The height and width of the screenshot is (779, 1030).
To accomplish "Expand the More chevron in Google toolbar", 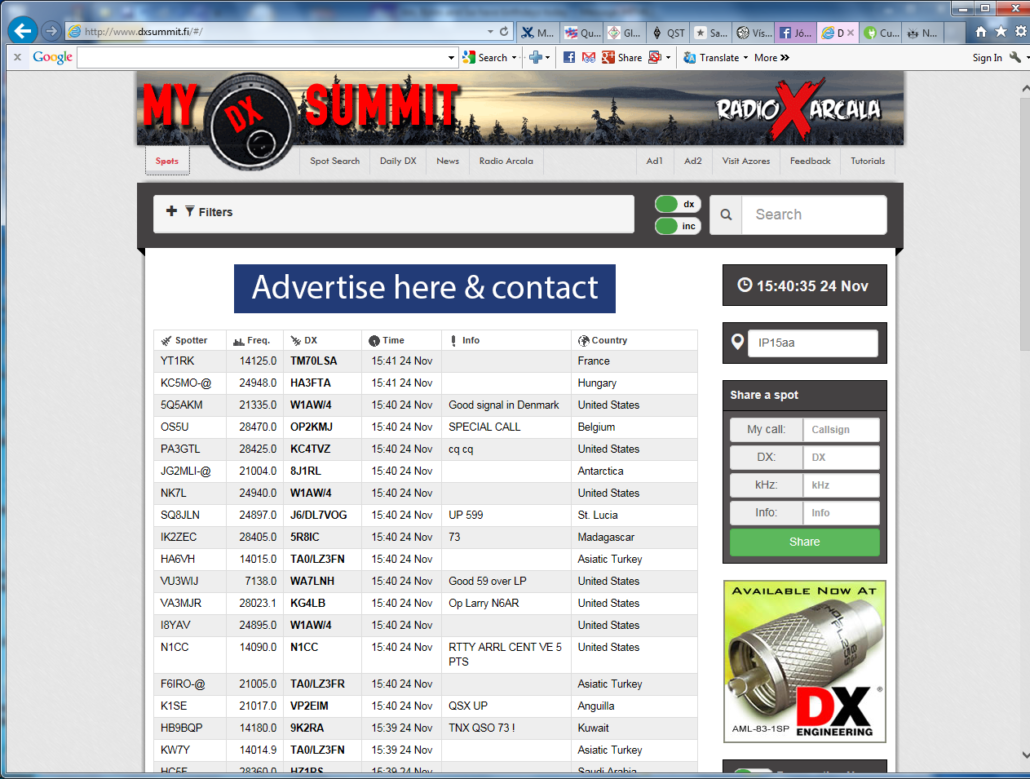I will 785,58.
